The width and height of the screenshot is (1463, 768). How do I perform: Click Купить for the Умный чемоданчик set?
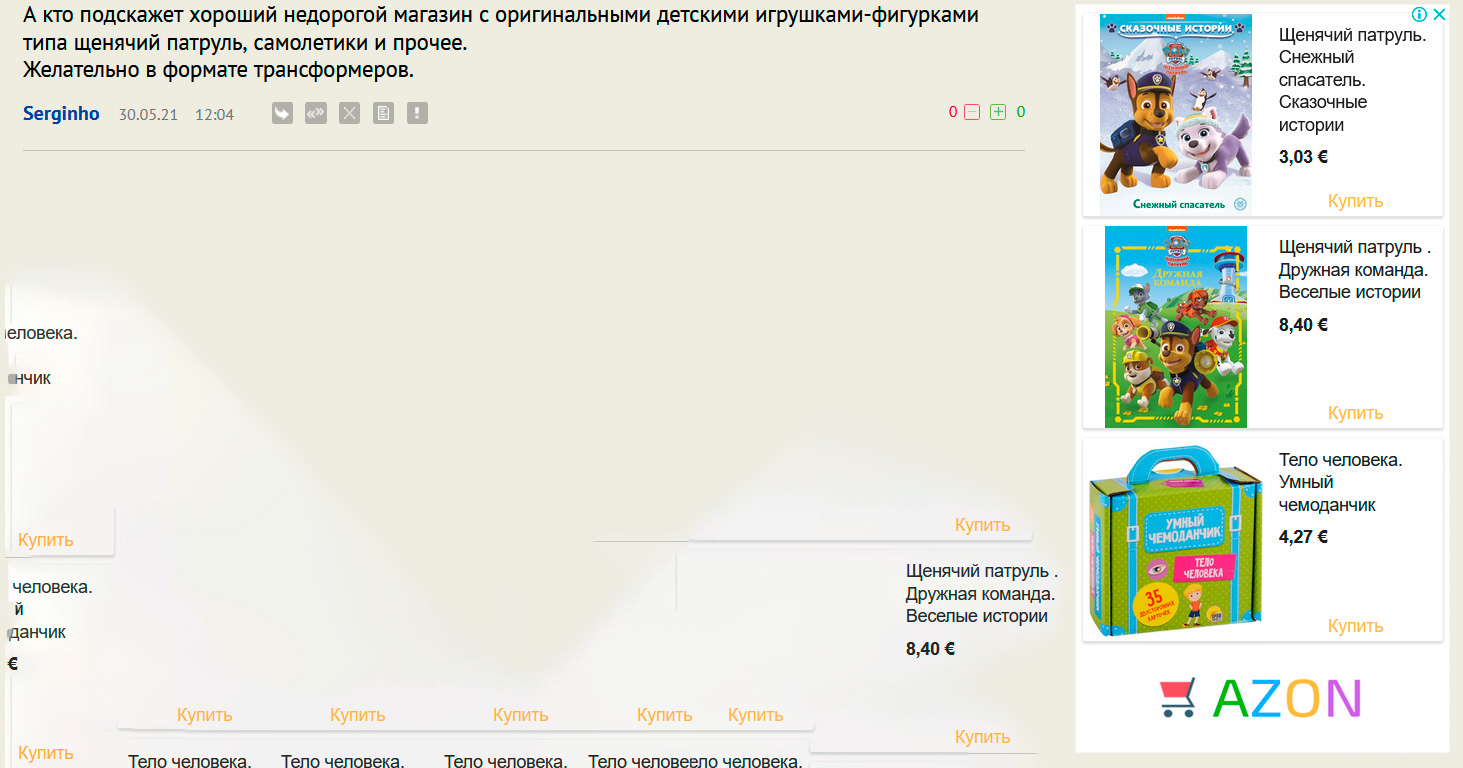(x=1355, y=626)
